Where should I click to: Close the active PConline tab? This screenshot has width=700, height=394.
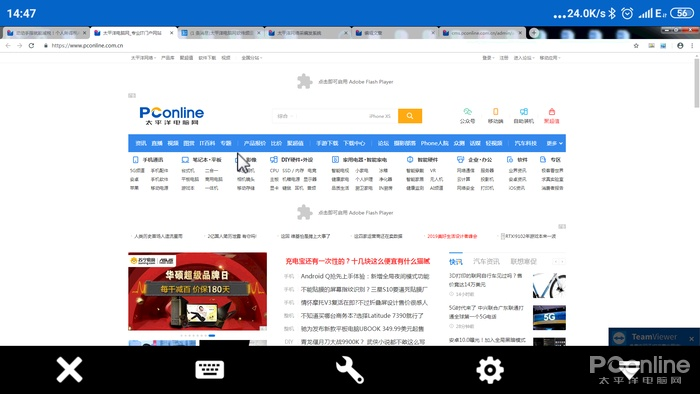171,33
